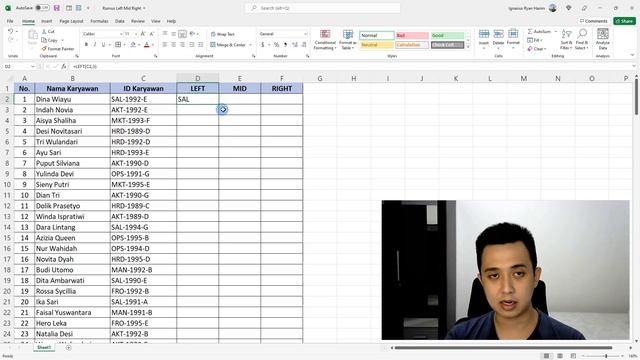
Task: Select cell D2 containing SAL
Action: point(198,99)
